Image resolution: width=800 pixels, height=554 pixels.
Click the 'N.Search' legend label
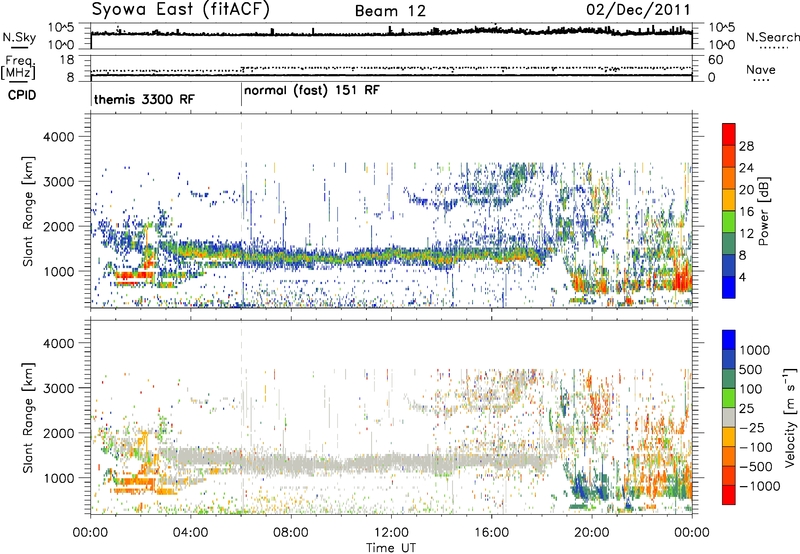[x=772, y=37]
